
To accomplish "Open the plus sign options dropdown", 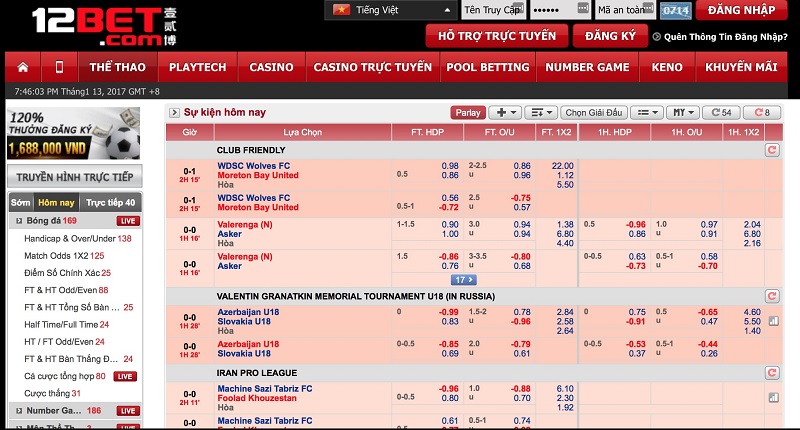I will (x=506, y=113).
